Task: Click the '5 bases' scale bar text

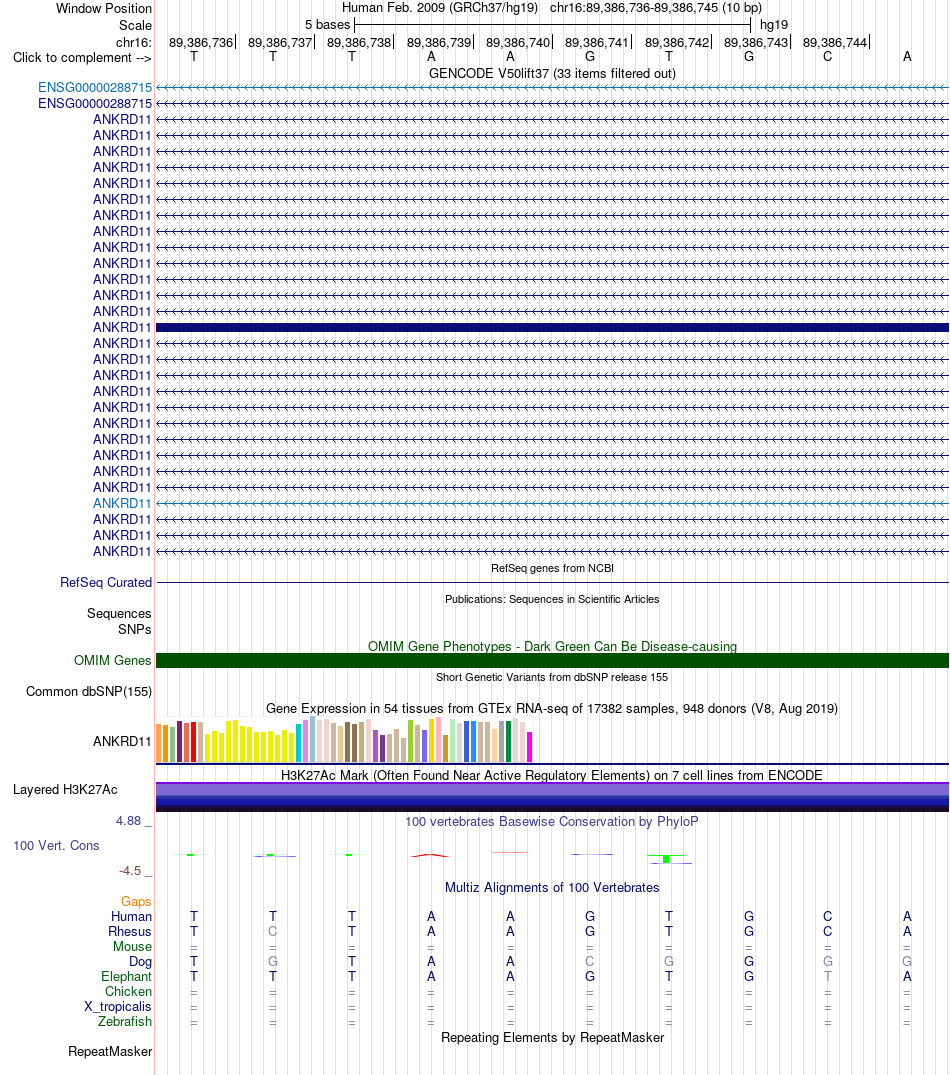Action: click(327, 25)
